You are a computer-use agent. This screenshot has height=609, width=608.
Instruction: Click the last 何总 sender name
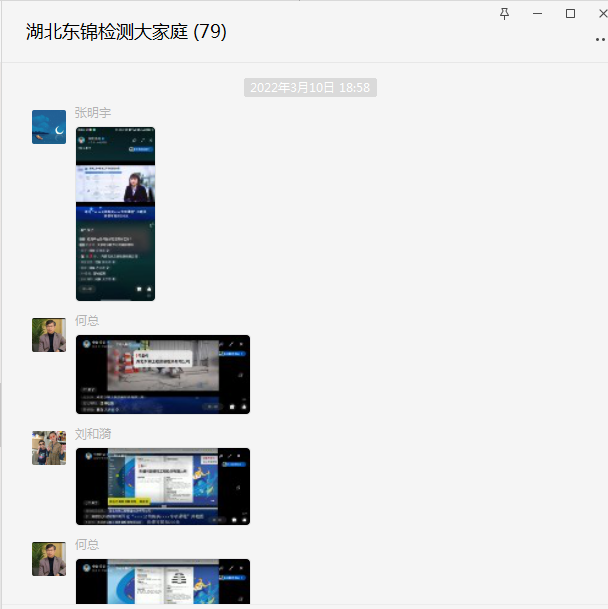pos(87,544)
